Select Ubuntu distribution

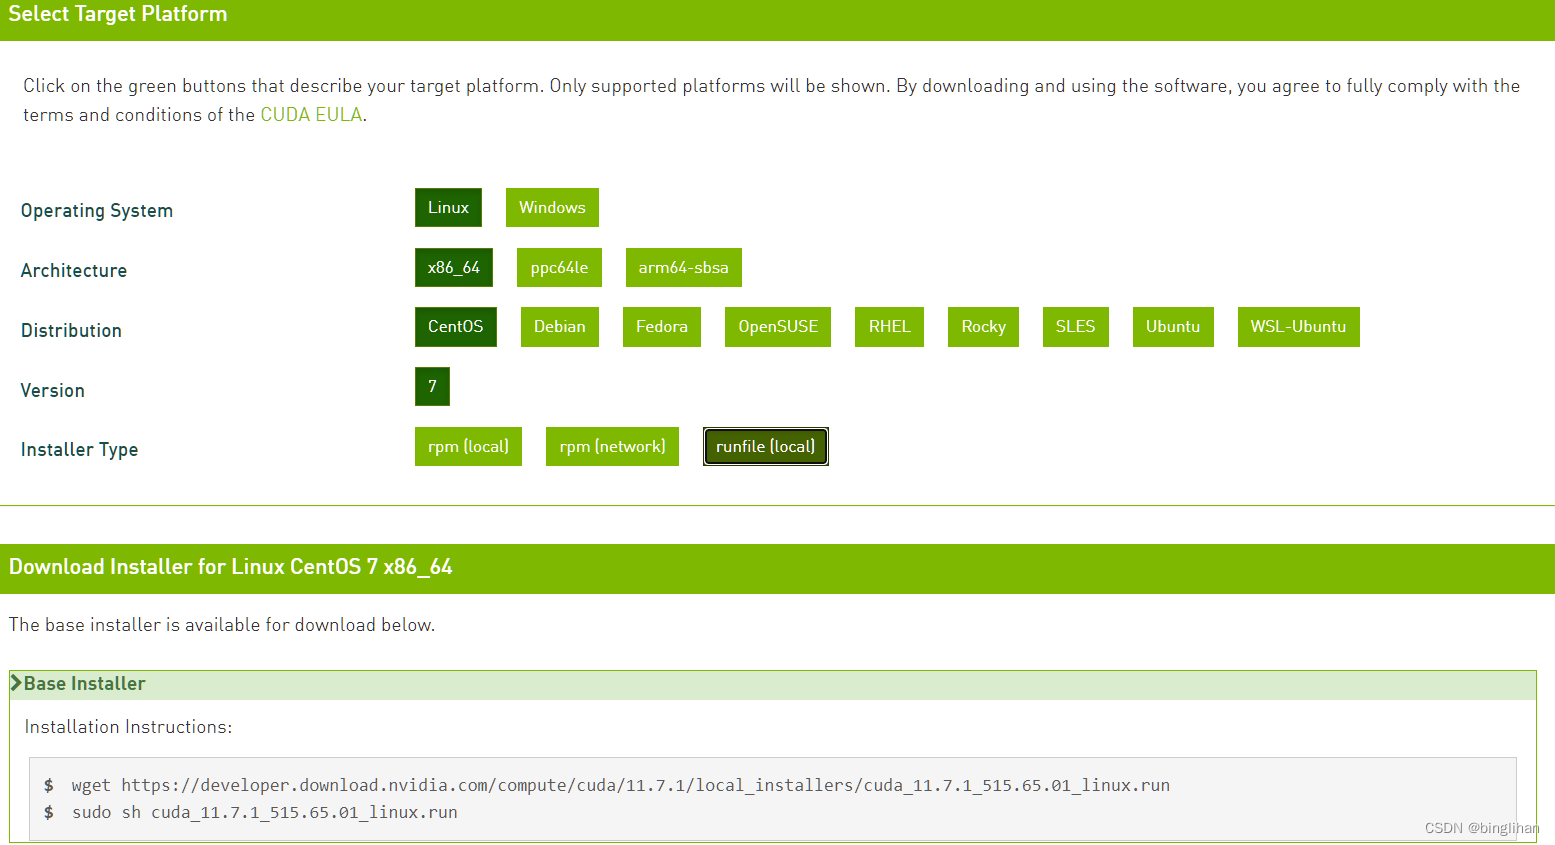tap(1173, 327)
